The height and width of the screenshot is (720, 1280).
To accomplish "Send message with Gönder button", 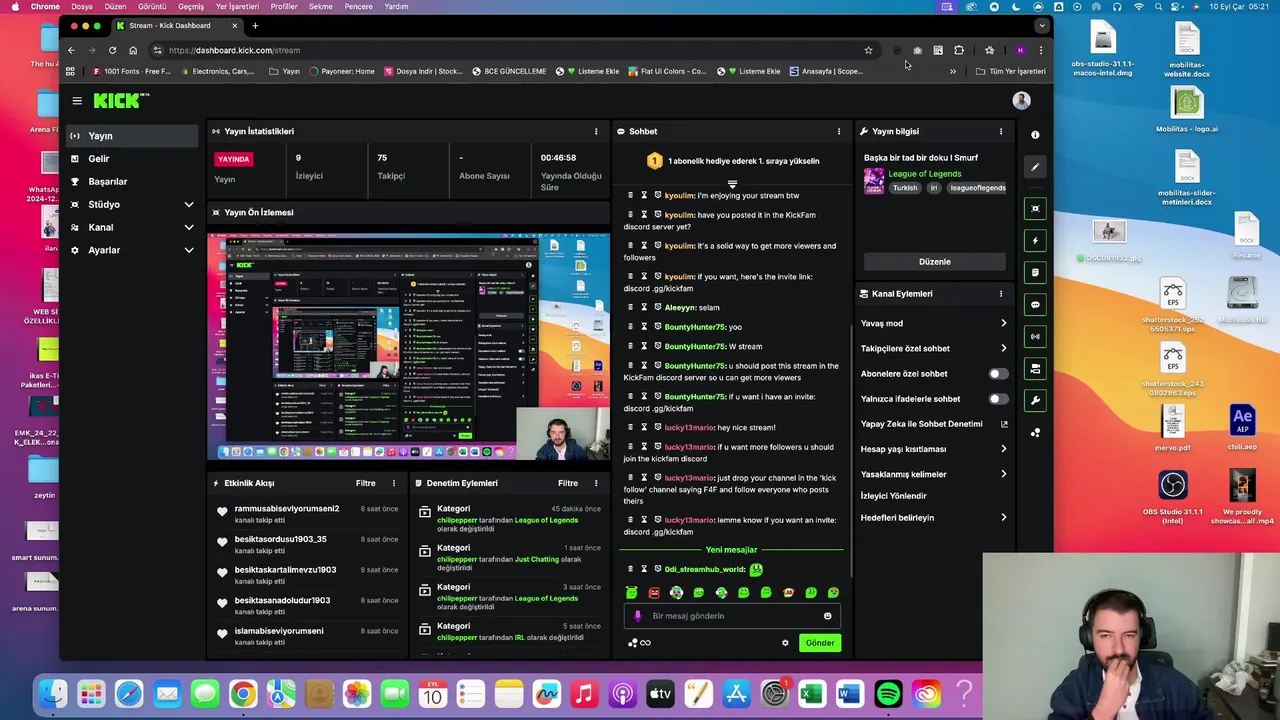I will [819, 643].
